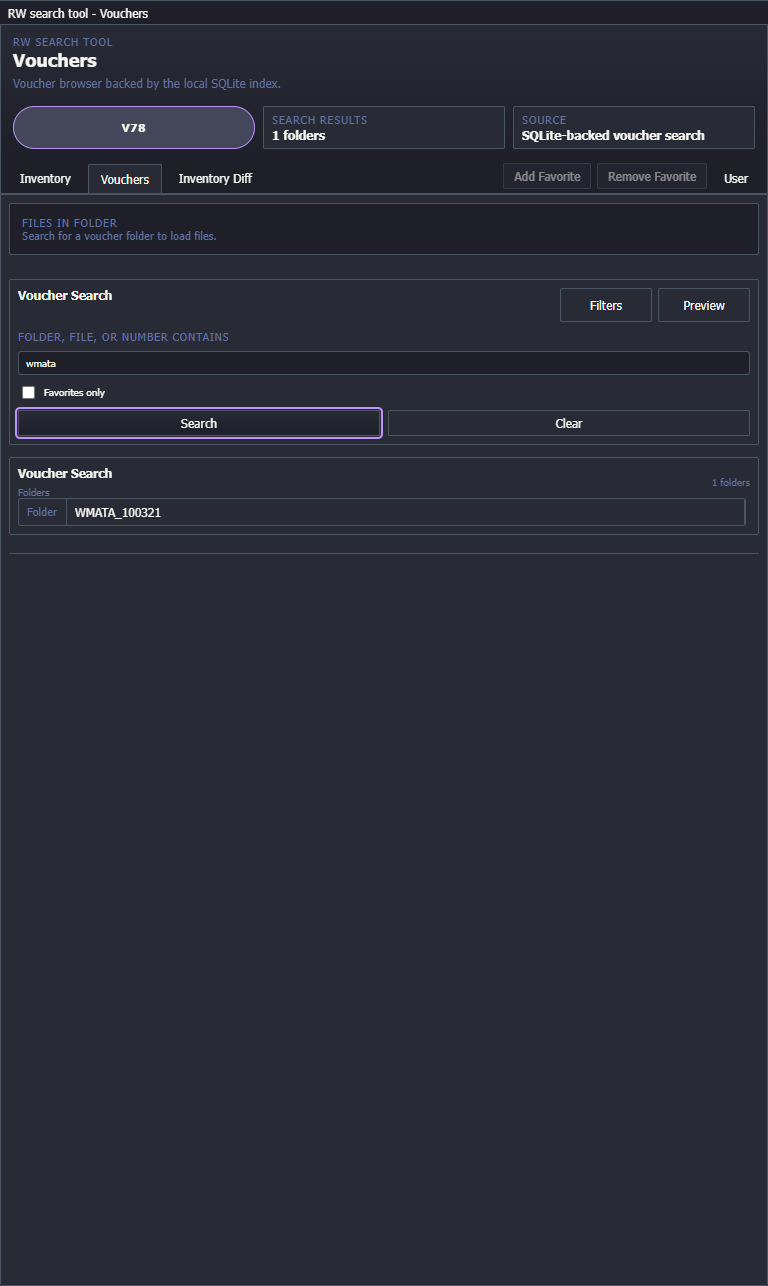Screen dimensions: 768x1286
Task: Run the voucher Search button
Action: (199, 424)
